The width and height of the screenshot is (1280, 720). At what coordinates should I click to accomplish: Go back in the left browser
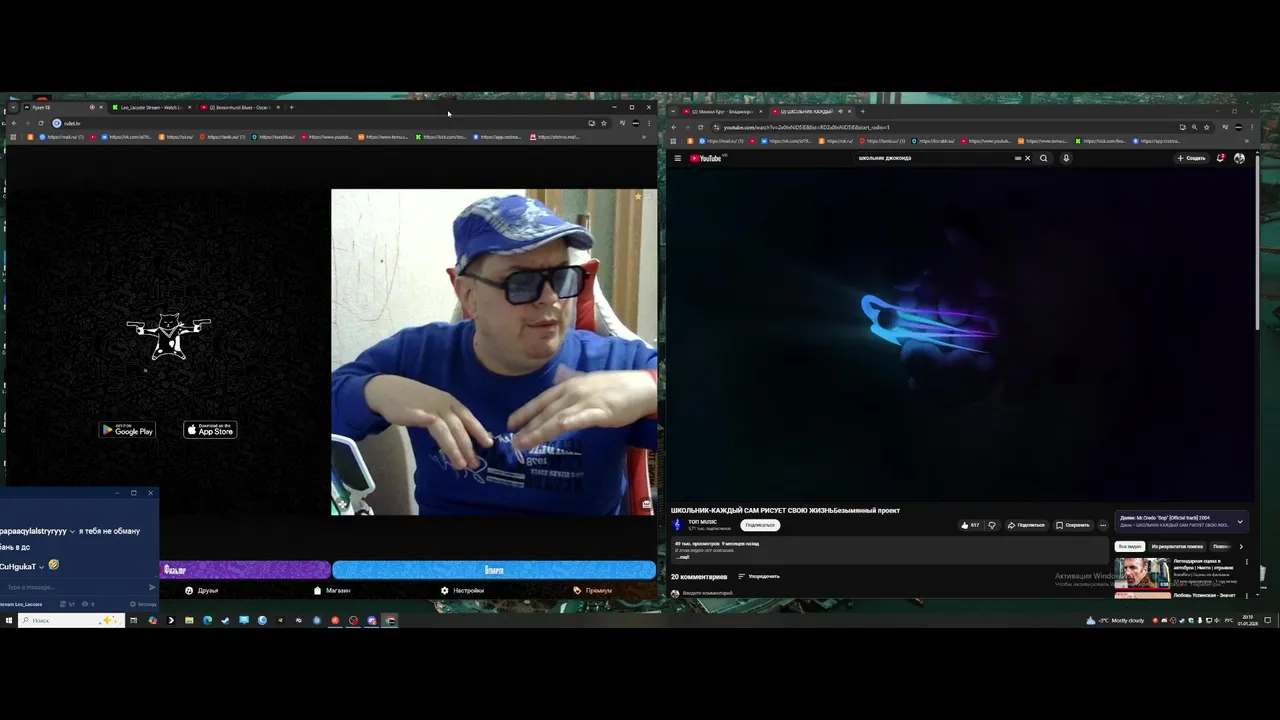[x=13, y=123]
